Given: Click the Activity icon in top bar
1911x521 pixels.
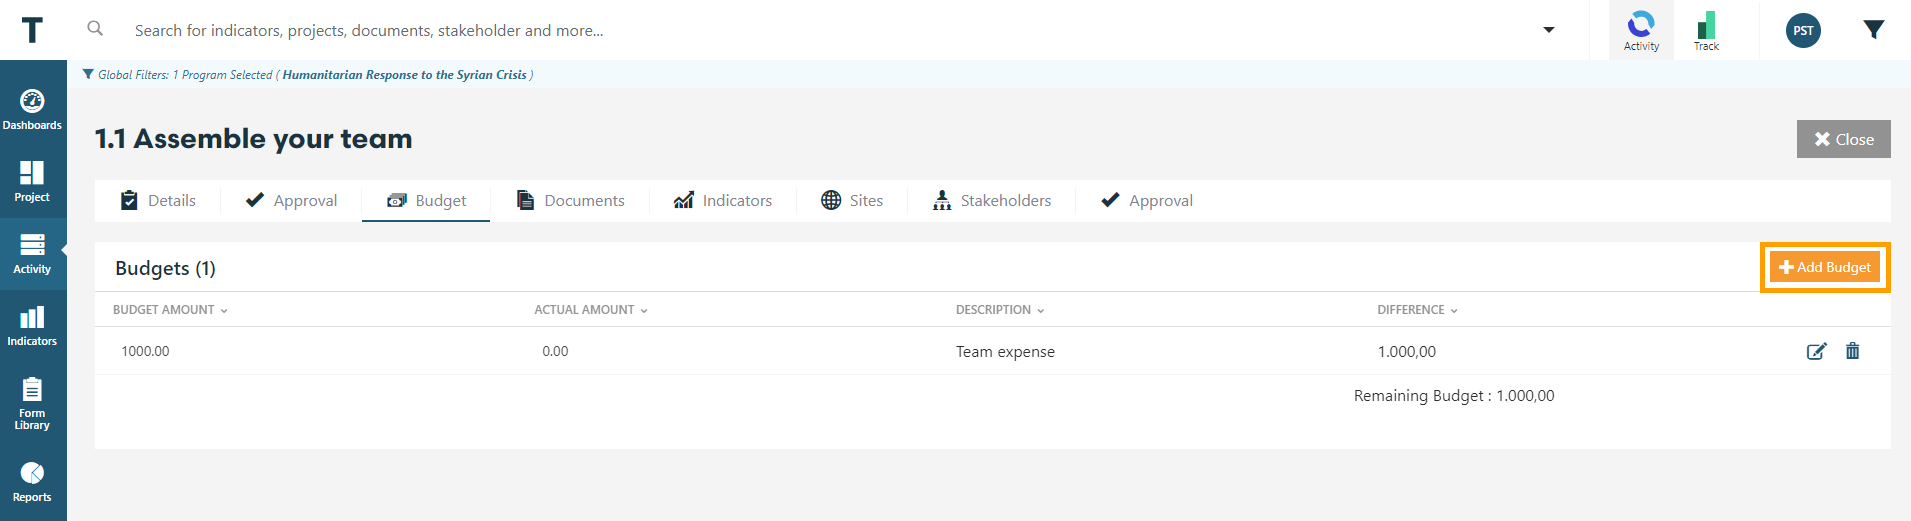Looking at the screenshot, I should click(x=1641, y=31).
